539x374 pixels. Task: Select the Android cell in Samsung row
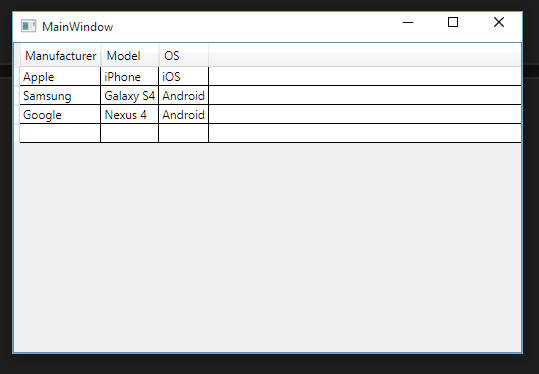[x=183, y=95]
